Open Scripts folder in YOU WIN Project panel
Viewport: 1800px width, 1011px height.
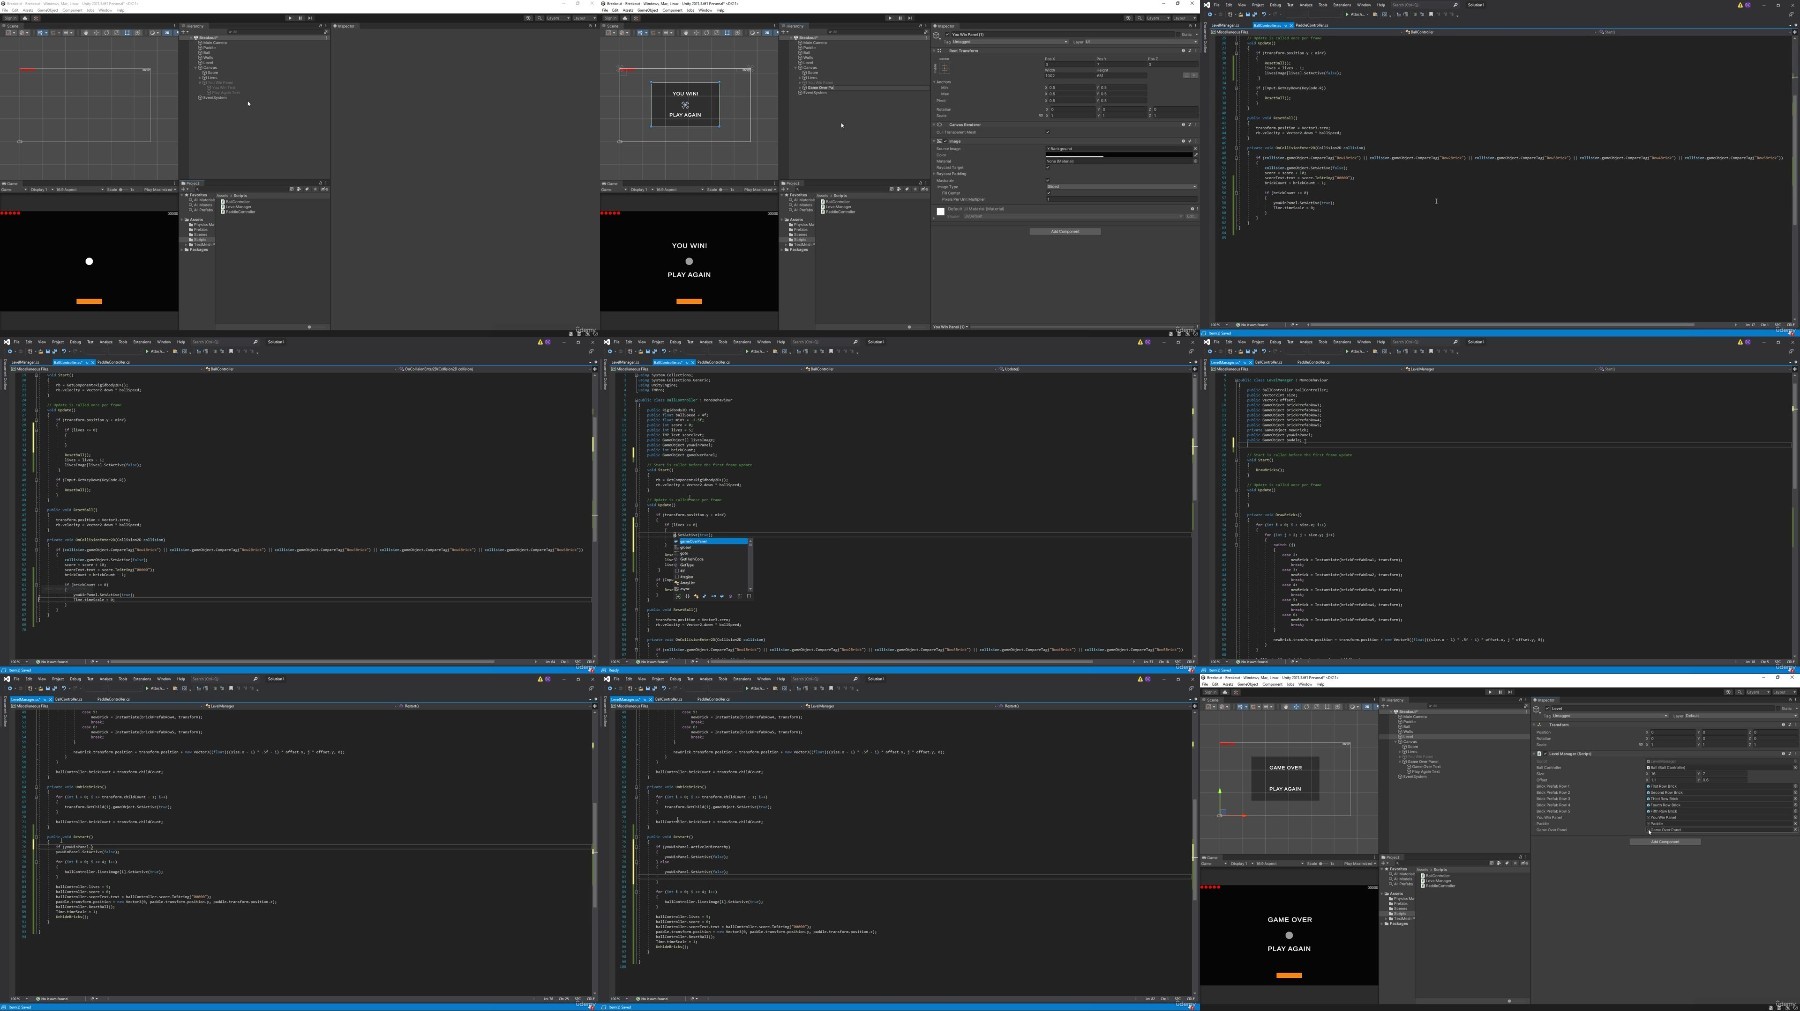tap(799, 240)
